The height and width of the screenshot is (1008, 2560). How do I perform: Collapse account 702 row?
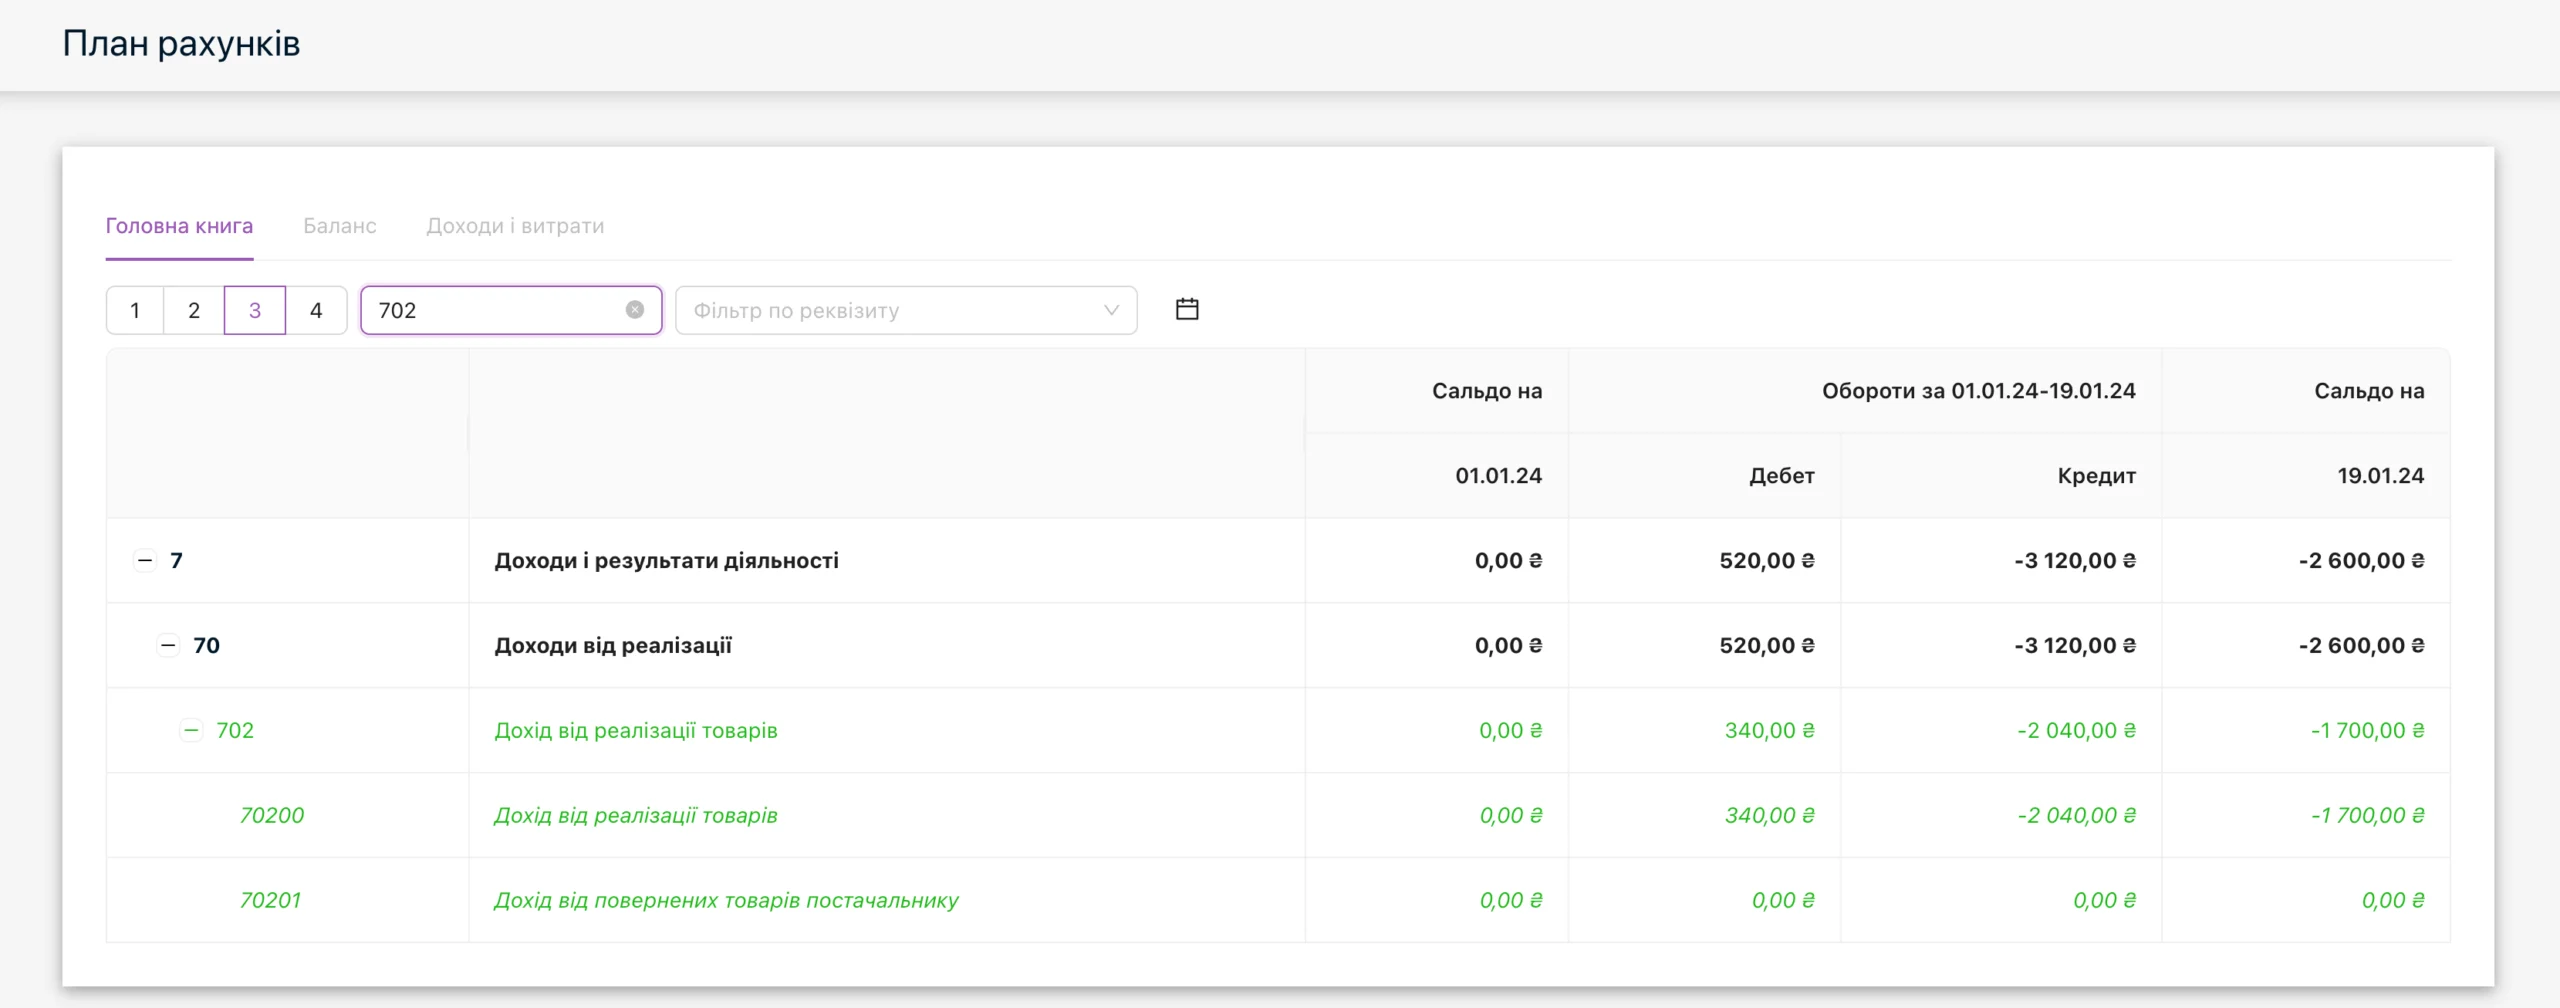coord(191,730)
